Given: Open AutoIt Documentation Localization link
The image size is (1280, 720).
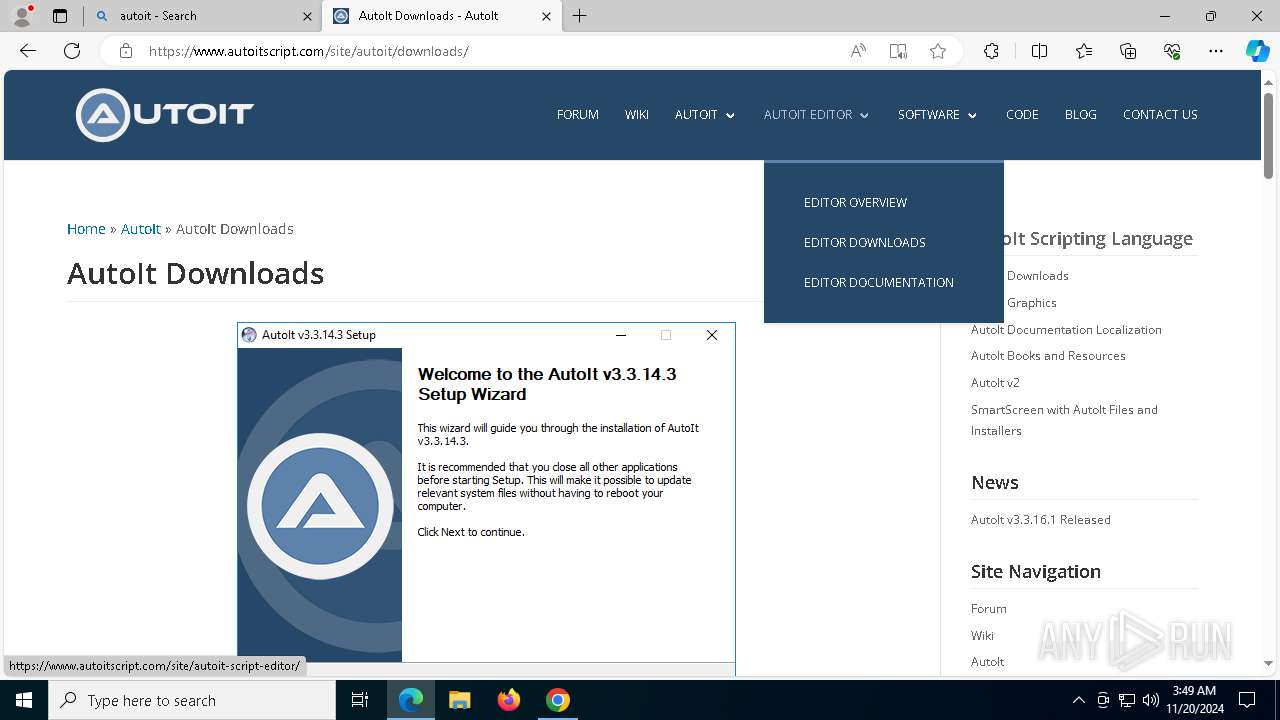Looking at the screenshot, I should click(x=1066, y=329).
